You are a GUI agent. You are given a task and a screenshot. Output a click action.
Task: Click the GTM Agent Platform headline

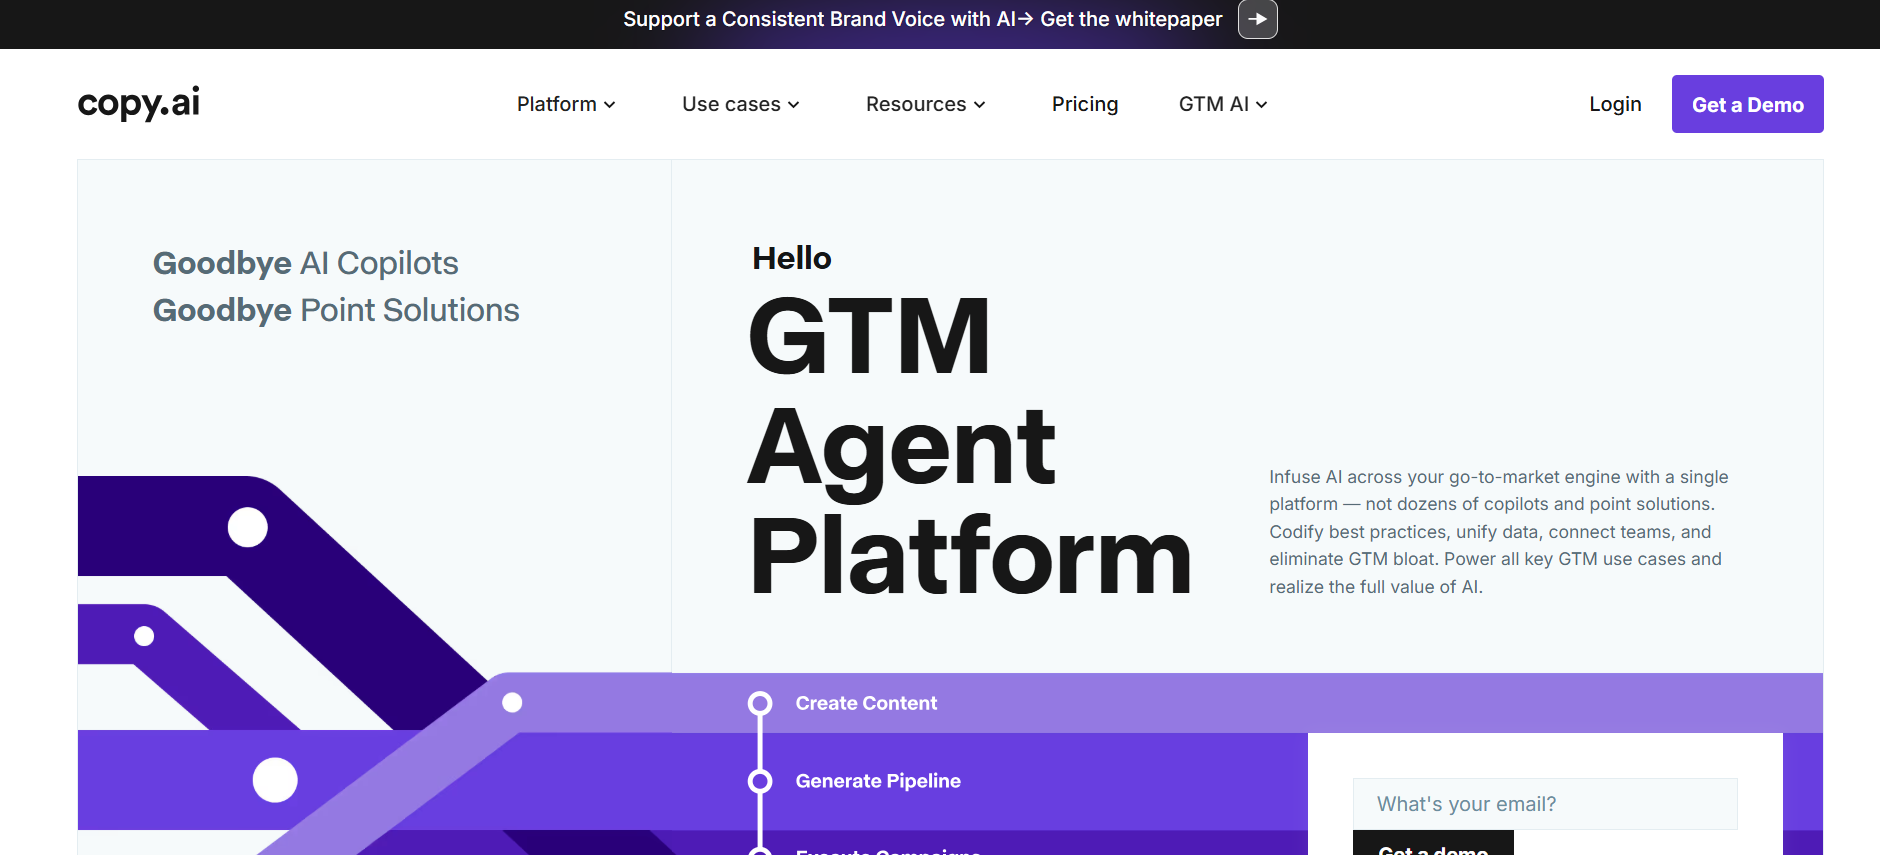(970, 446)
